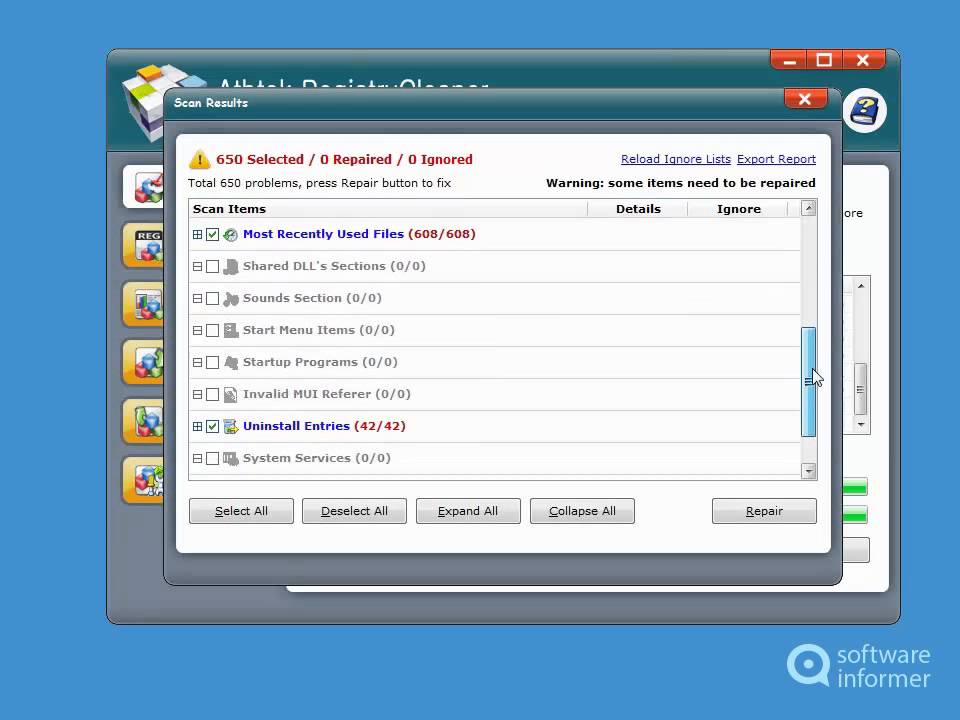960x720 pixels.
Task: Click the '650 Selected / 0 Repaired / 0 Ignored' text
Action: click(344, 159)
